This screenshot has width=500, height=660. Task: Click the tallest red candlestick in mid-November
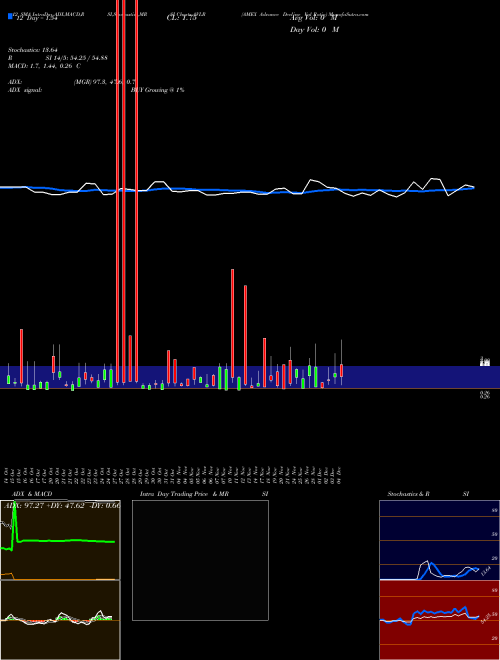[232, 323]
